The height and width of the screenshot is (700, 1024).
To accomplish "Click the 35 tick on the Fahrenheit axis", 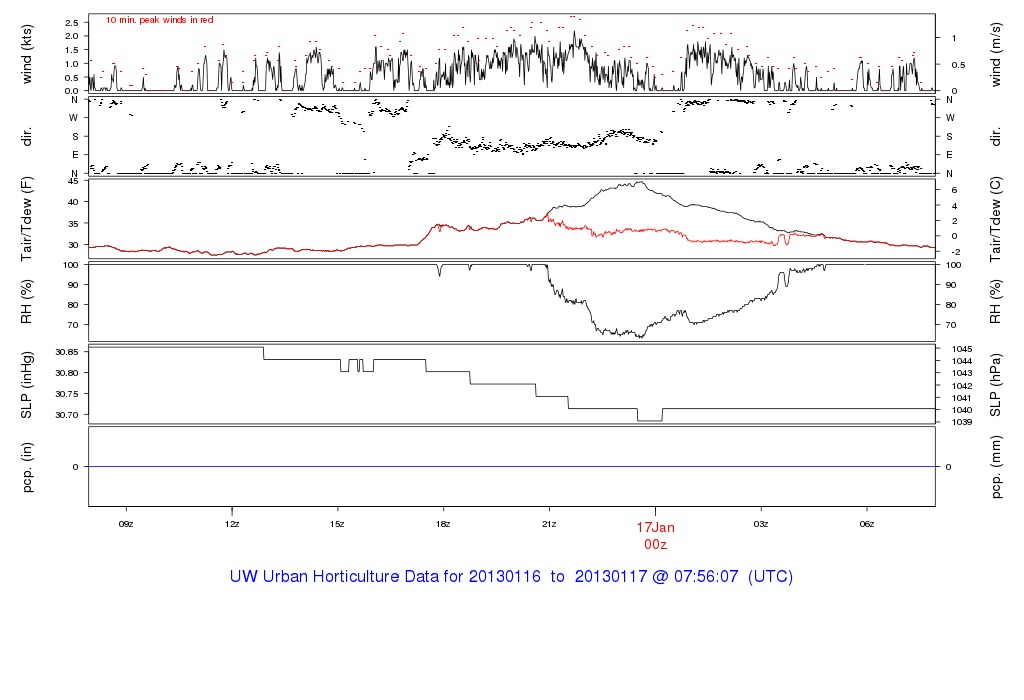I will point(73,223).
